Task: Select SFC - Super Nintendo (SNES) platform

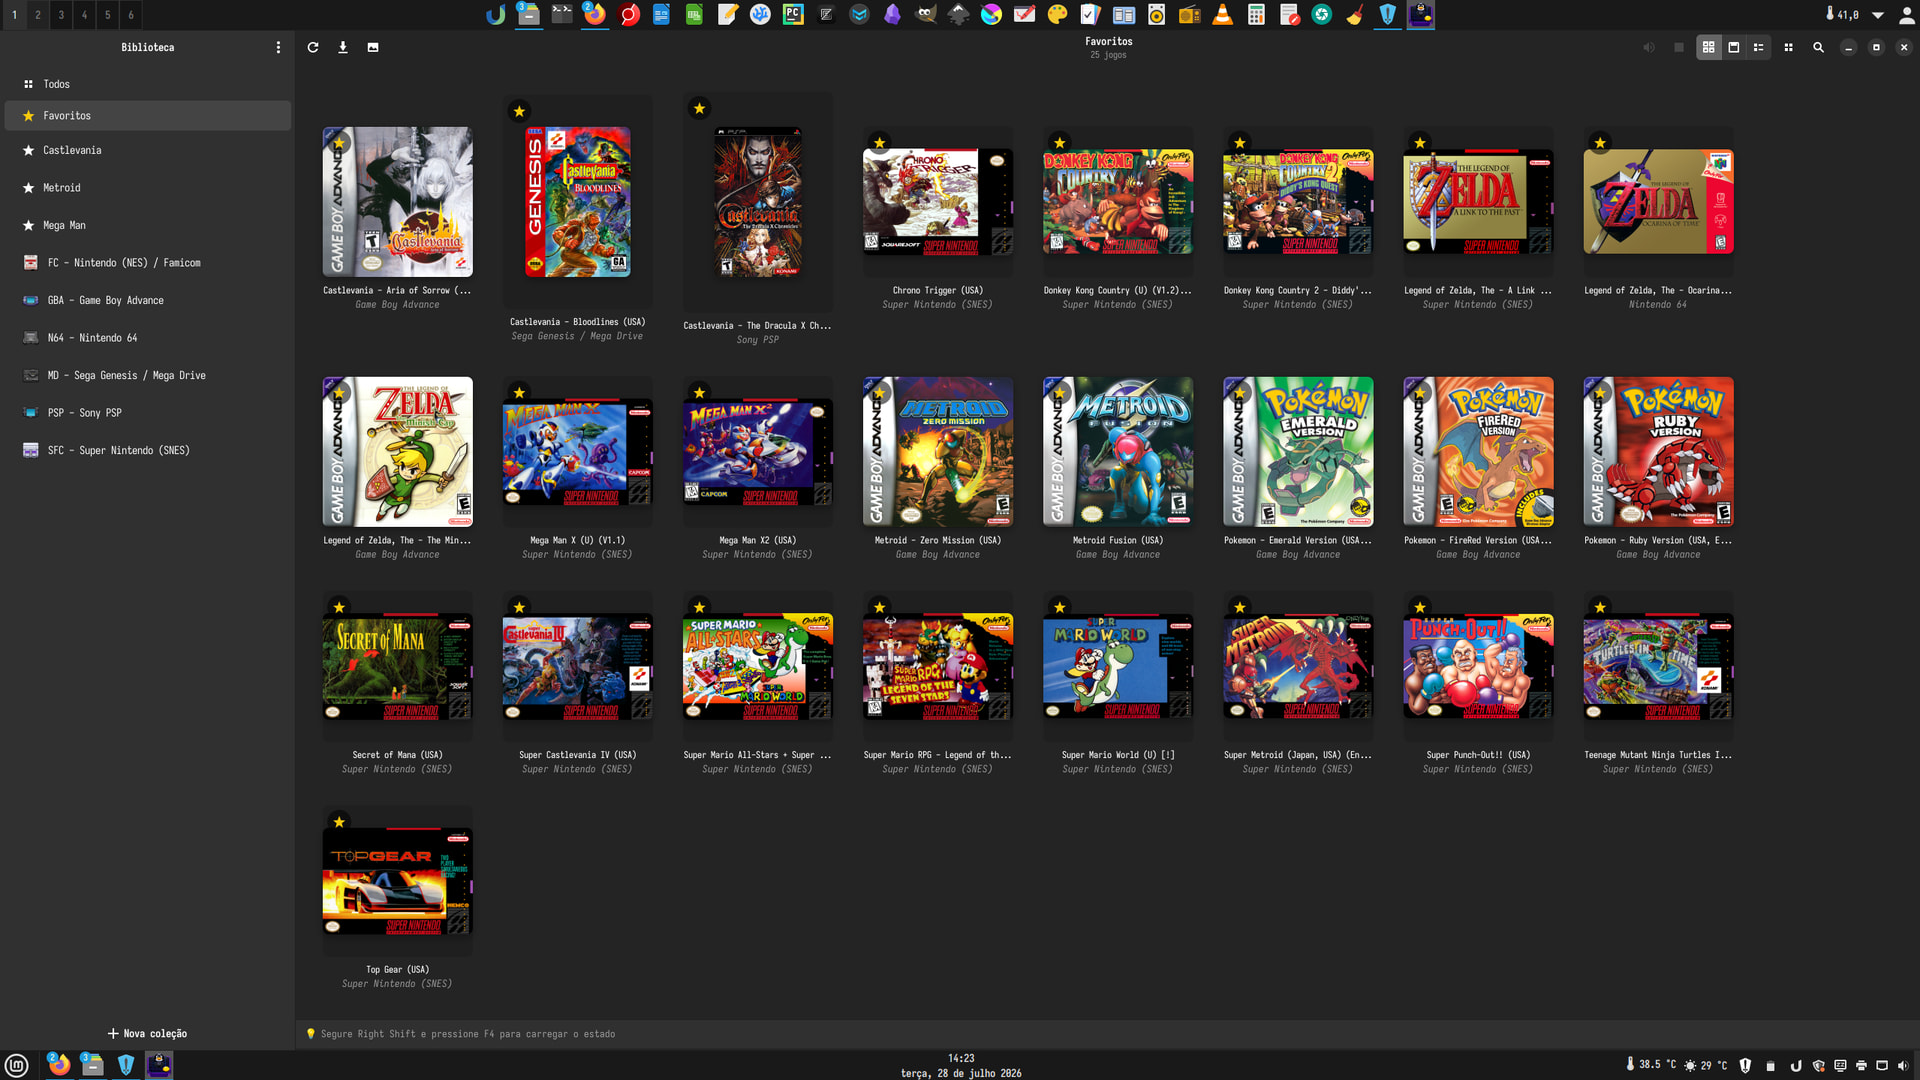Action: pos(148,450)
